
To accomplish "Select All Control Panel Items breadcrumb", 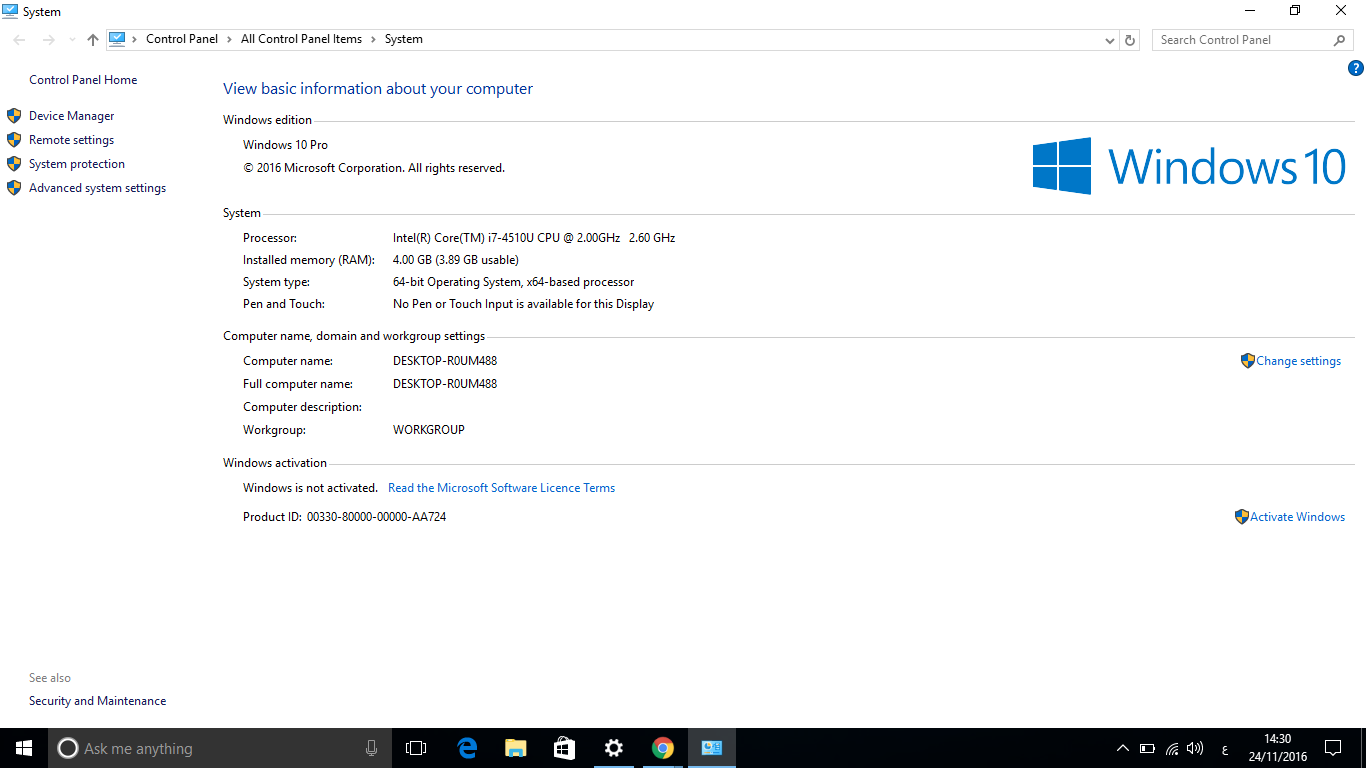I will (x=301, y=39).
